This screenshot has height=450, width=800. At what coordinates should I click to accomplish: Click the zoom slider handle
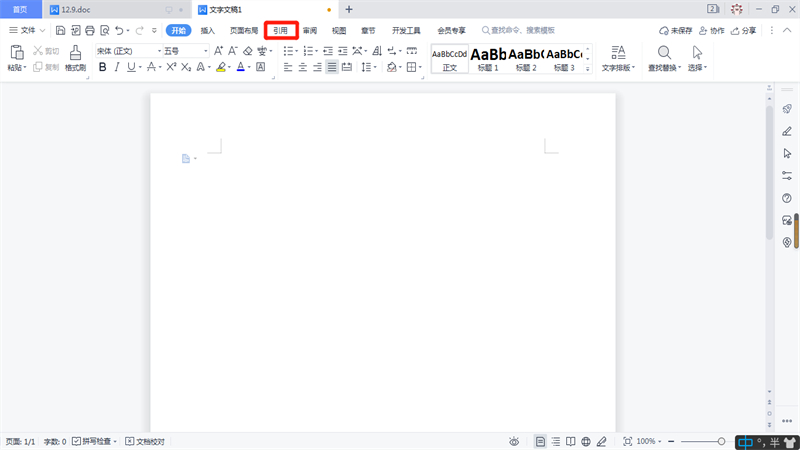coord(721,441)
